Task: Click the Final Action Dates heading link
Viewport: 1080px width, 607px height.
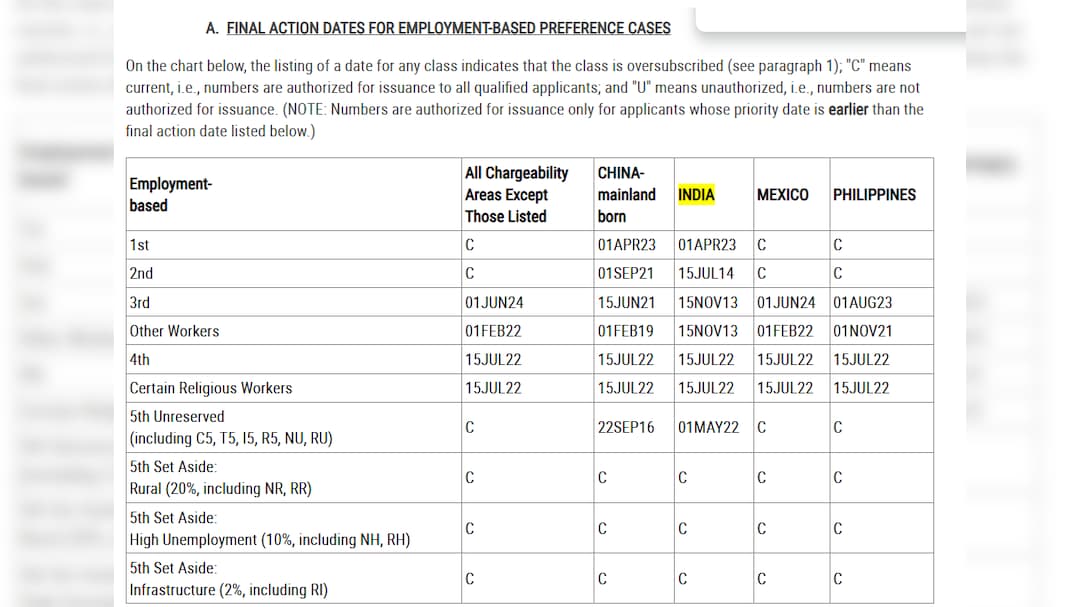Action: click(x=448, y=28)
